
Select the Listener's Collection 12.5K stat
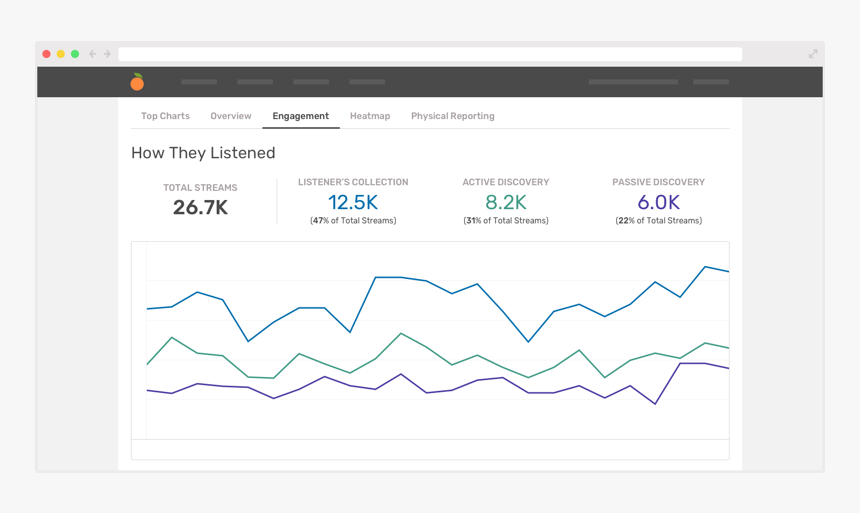tap(353, 203)
